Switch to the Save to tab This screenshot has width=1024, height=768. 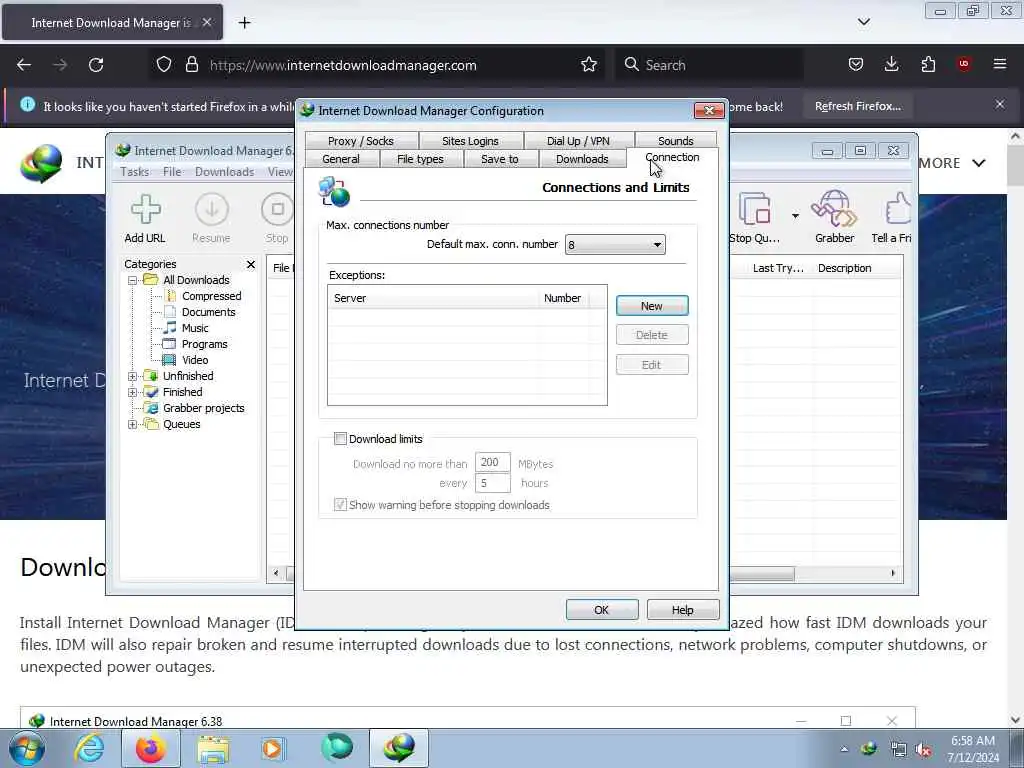point(500,159)
